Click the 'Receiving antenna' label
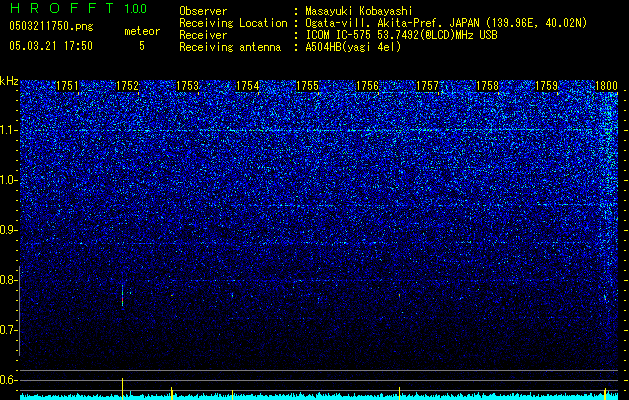Screen dimensions: 629x400 (x=230, y=47)
